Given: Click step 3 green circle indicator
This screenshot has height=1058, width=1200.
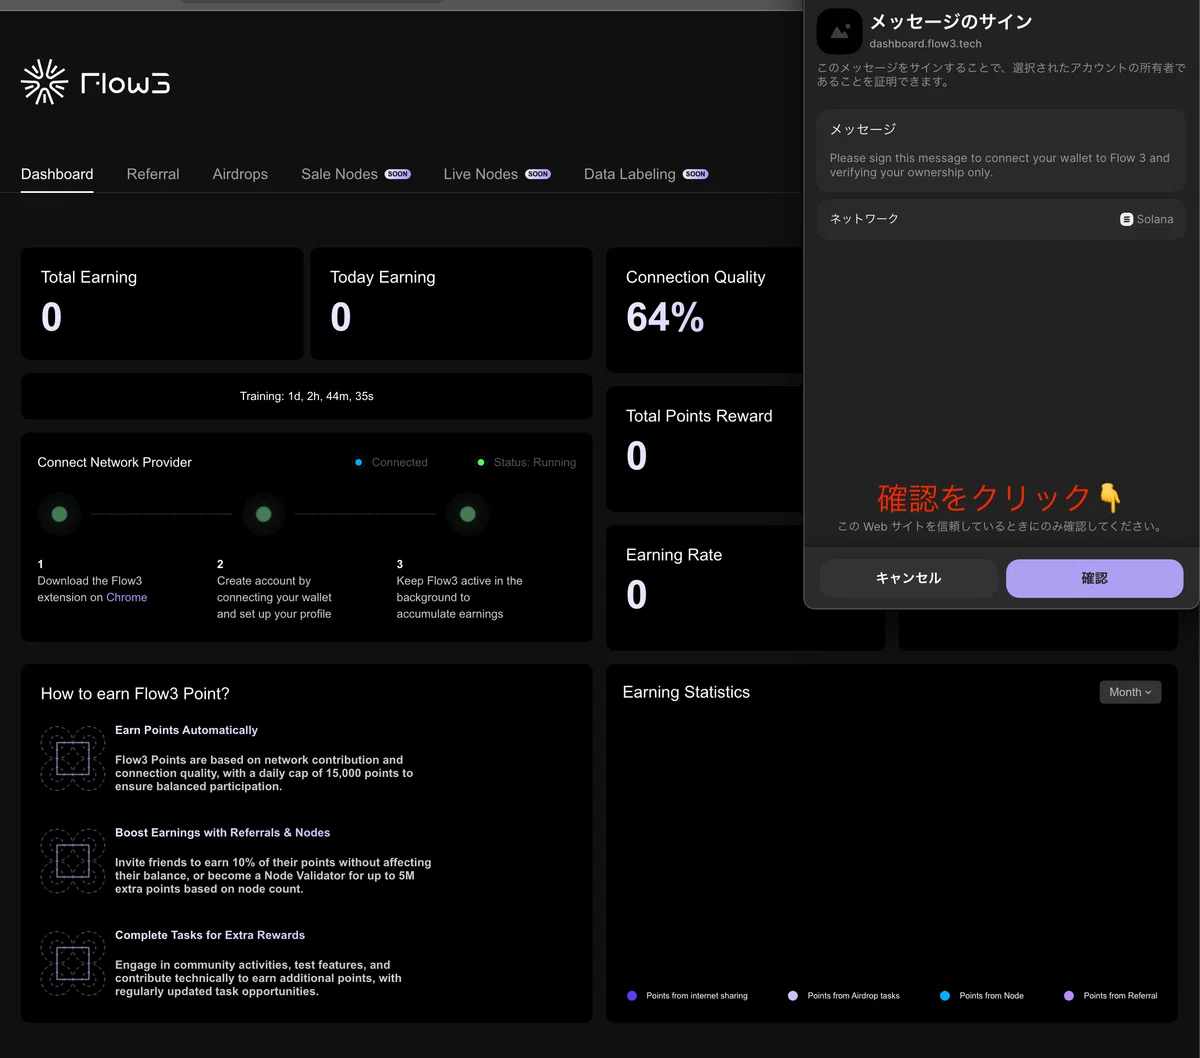Looking at the screenshot, I should [467, 514].
